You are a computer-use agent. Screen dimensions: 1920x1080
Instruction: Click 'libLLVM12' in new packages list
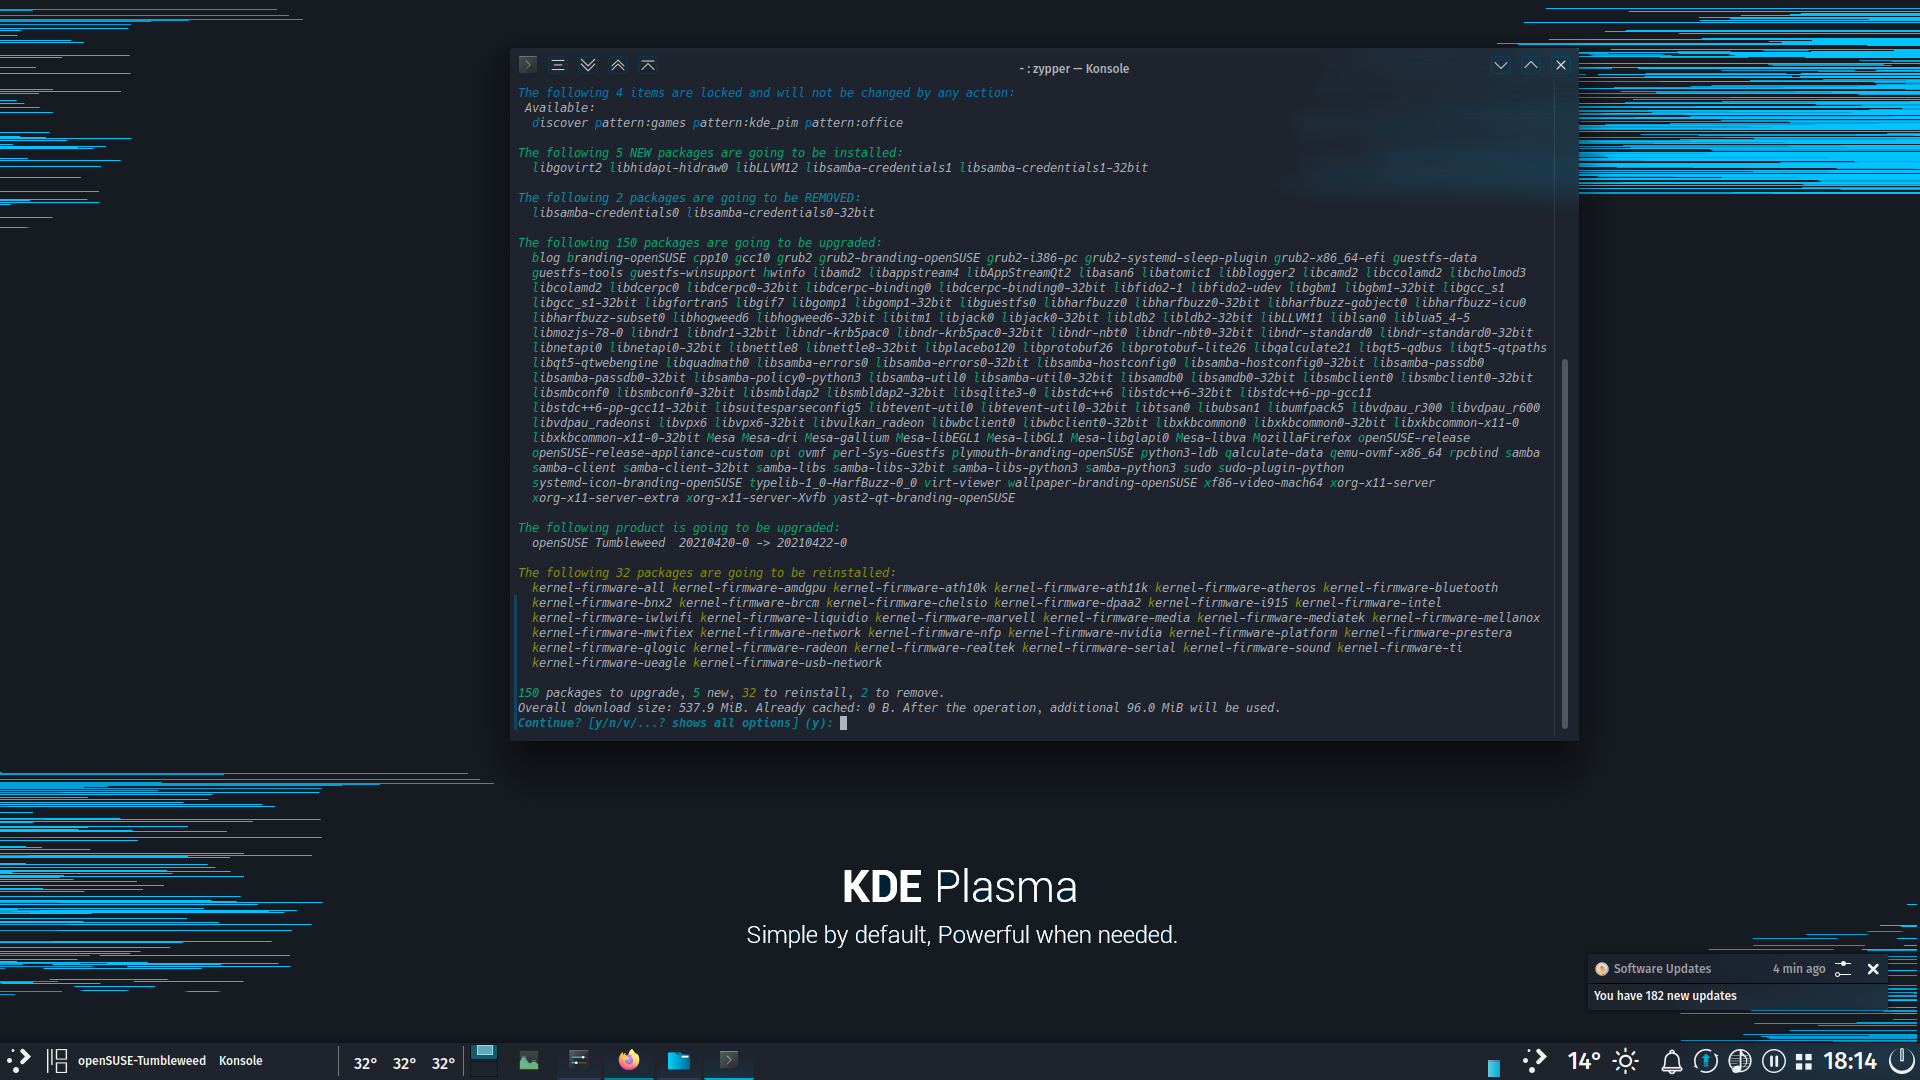tap(767, 168)
